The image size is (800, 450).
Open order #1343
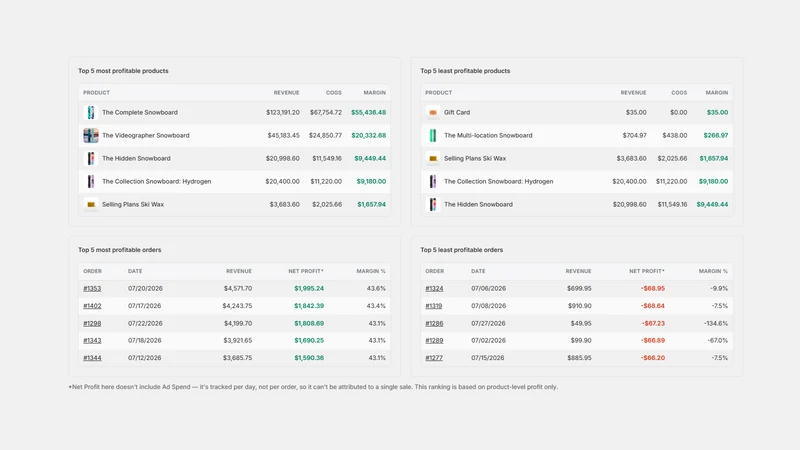(x=92, y=340)
